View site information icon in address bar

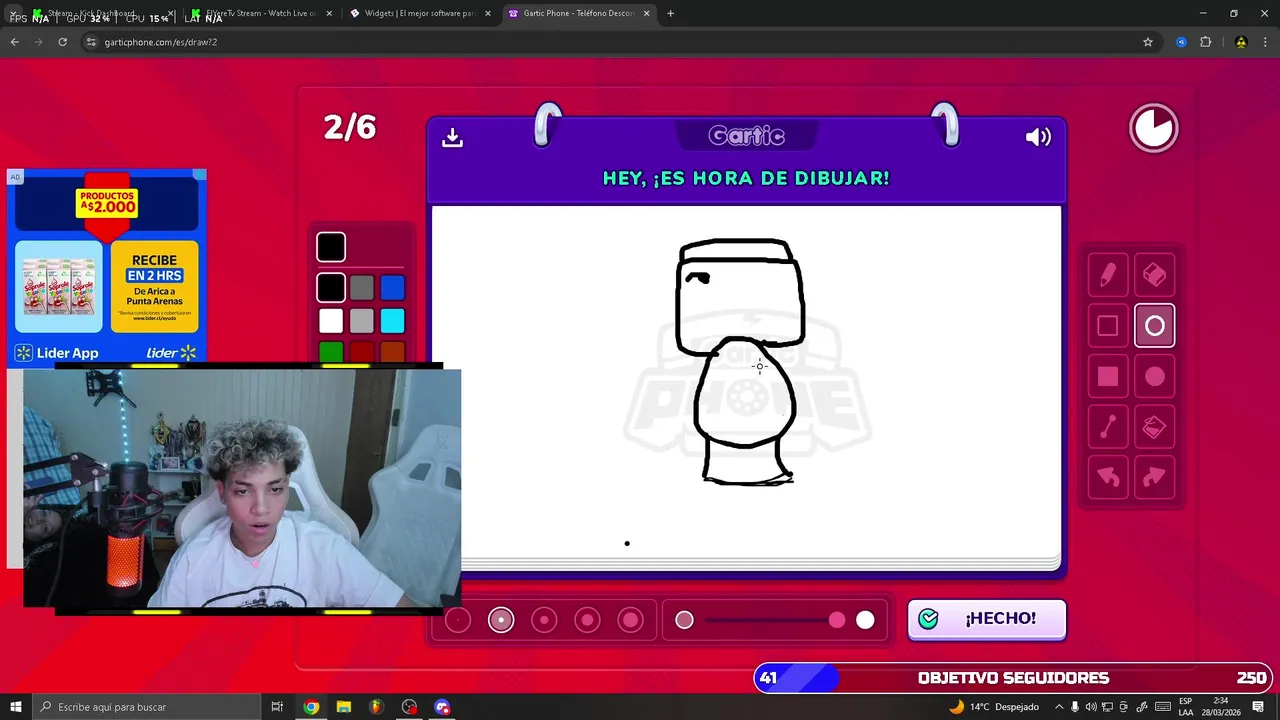click(91, 42)
